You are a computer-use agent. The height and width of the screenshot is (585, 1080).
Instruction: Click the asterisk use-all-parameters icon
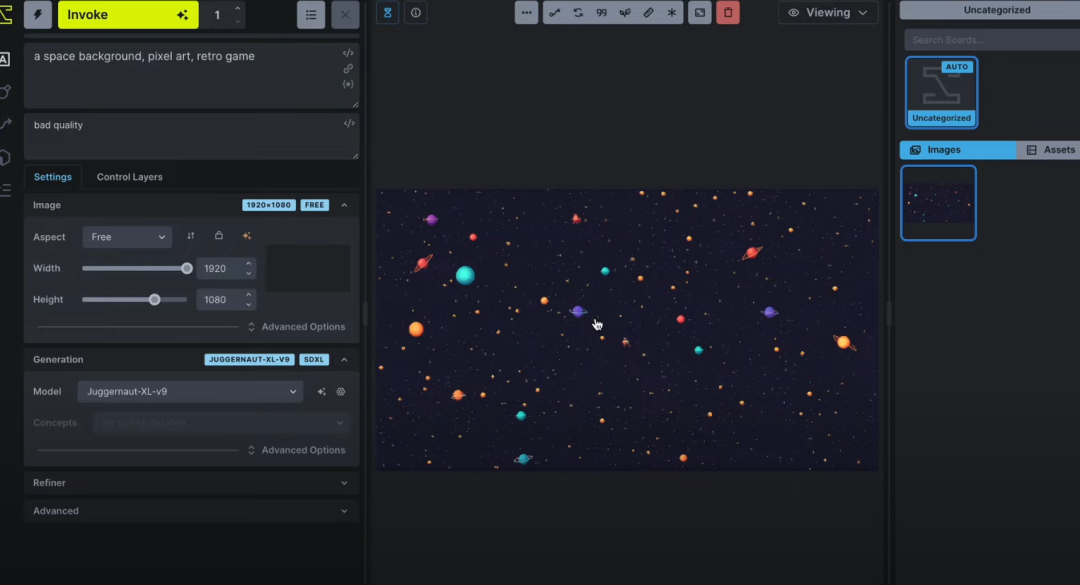pyautogui.click(x=672, y=13)
